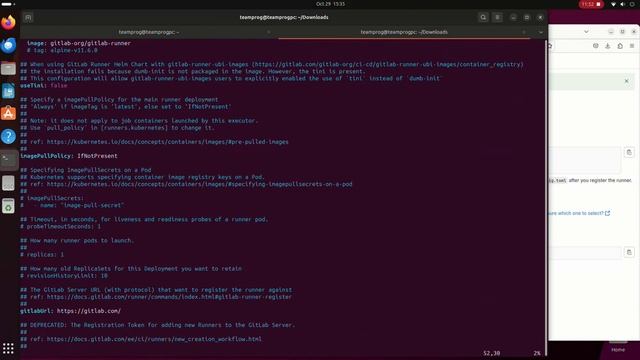Click the '# imagePullSecrets:' comment line
The height and width of the screenshot is (360, 640).
click(52, 198)
